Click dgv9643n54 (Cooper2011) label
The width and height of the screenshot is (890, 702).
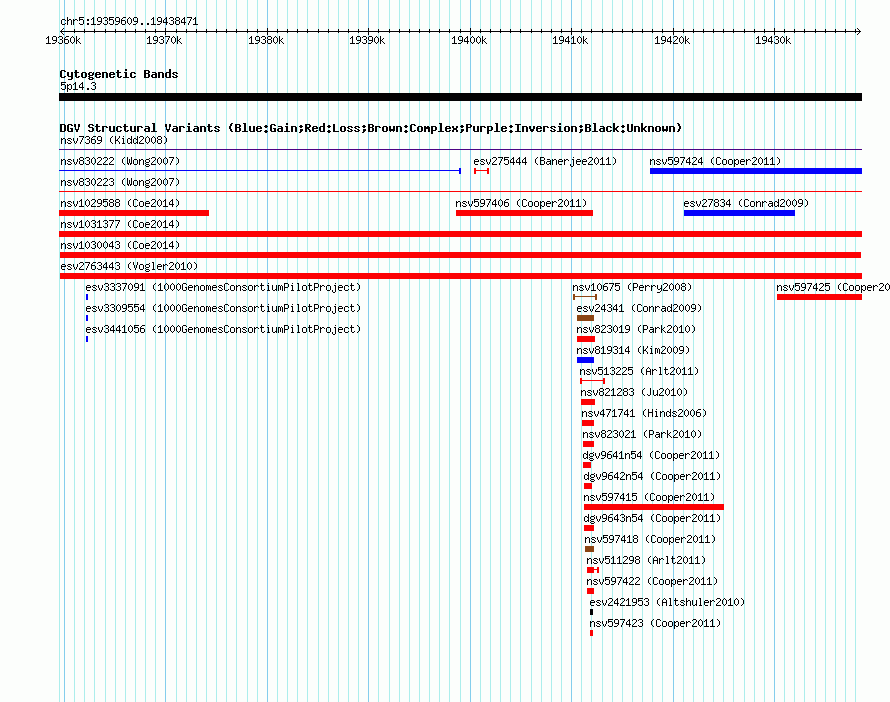click(x=652, y=518)
